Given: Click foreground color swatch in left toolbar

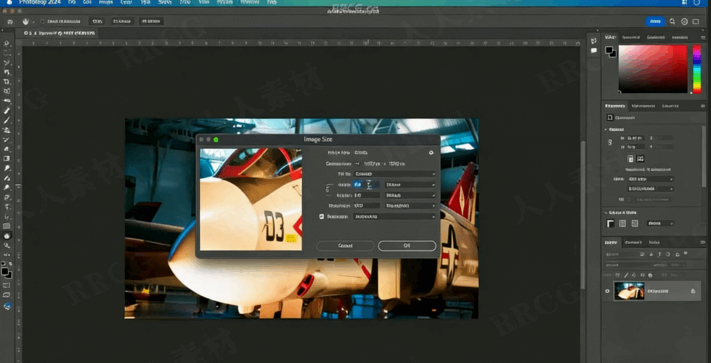Looking at the screenshot, I should [5, 271].
